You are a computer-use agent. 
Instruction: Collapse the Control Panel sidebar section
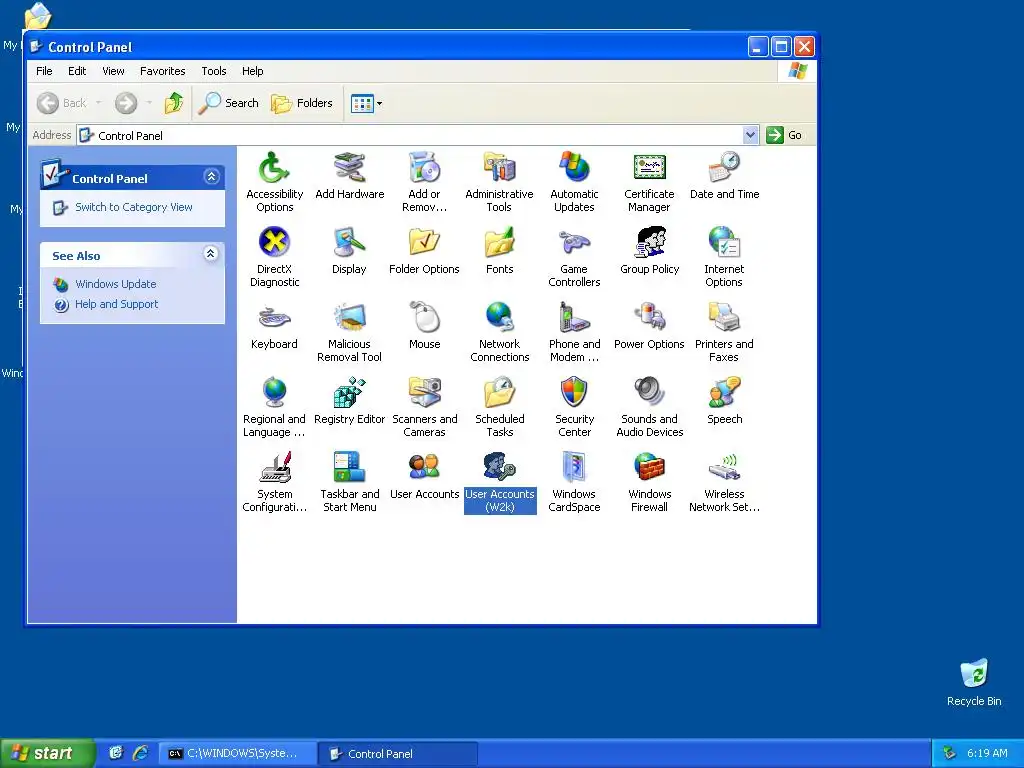211,177
